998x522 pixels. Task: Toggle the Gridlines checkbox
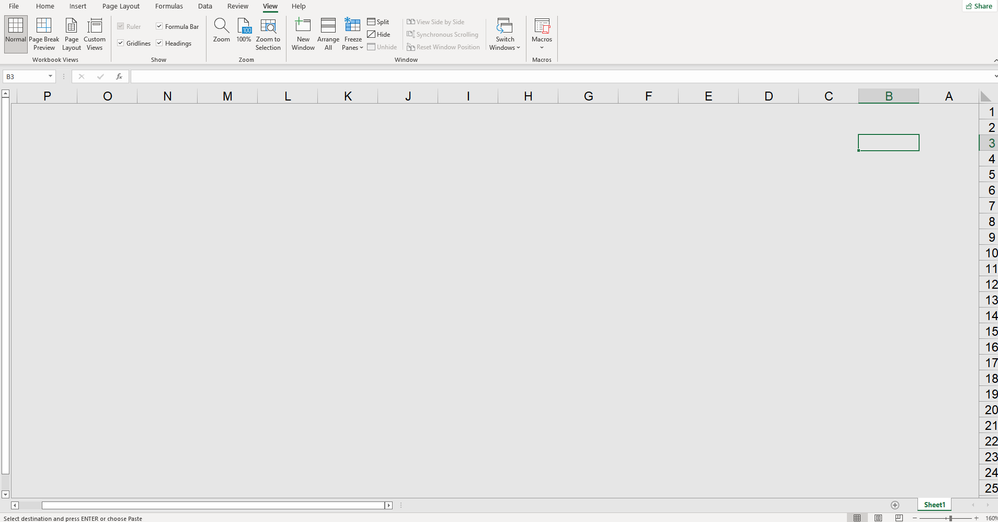(x=120, y=43)
